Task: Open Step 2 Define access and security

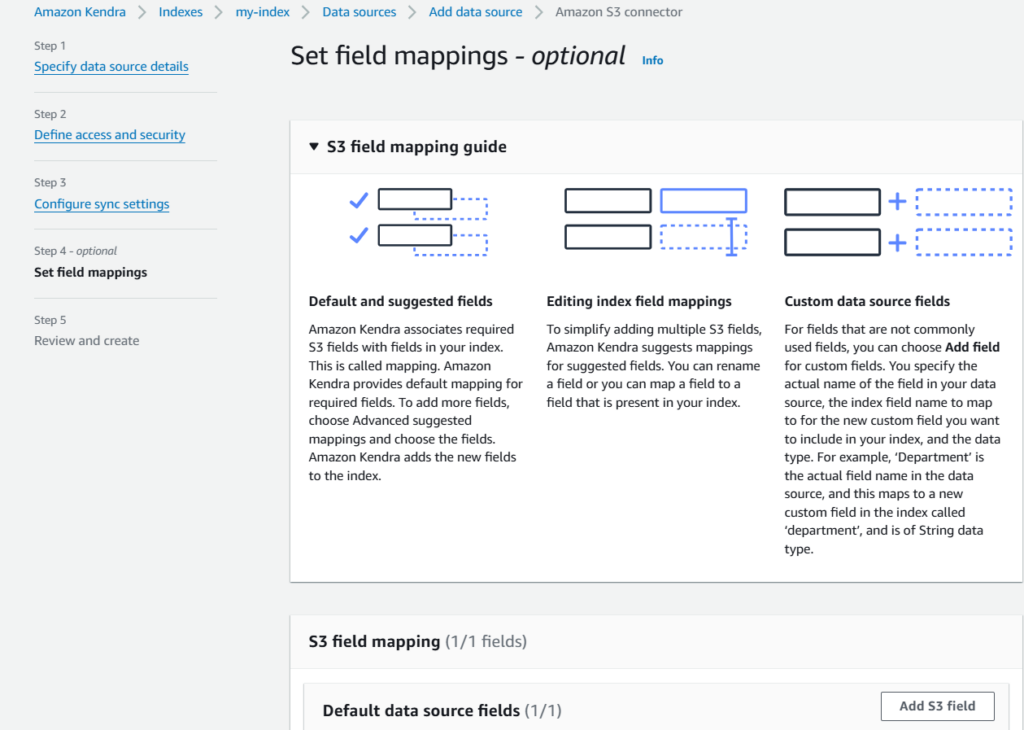Action: coord(109,135)
